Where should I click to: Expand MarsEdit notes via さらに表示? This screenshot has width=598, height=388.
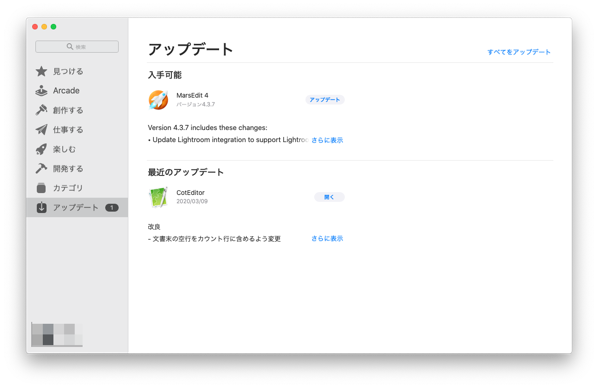pyautogui.click(x=327, y=140)
